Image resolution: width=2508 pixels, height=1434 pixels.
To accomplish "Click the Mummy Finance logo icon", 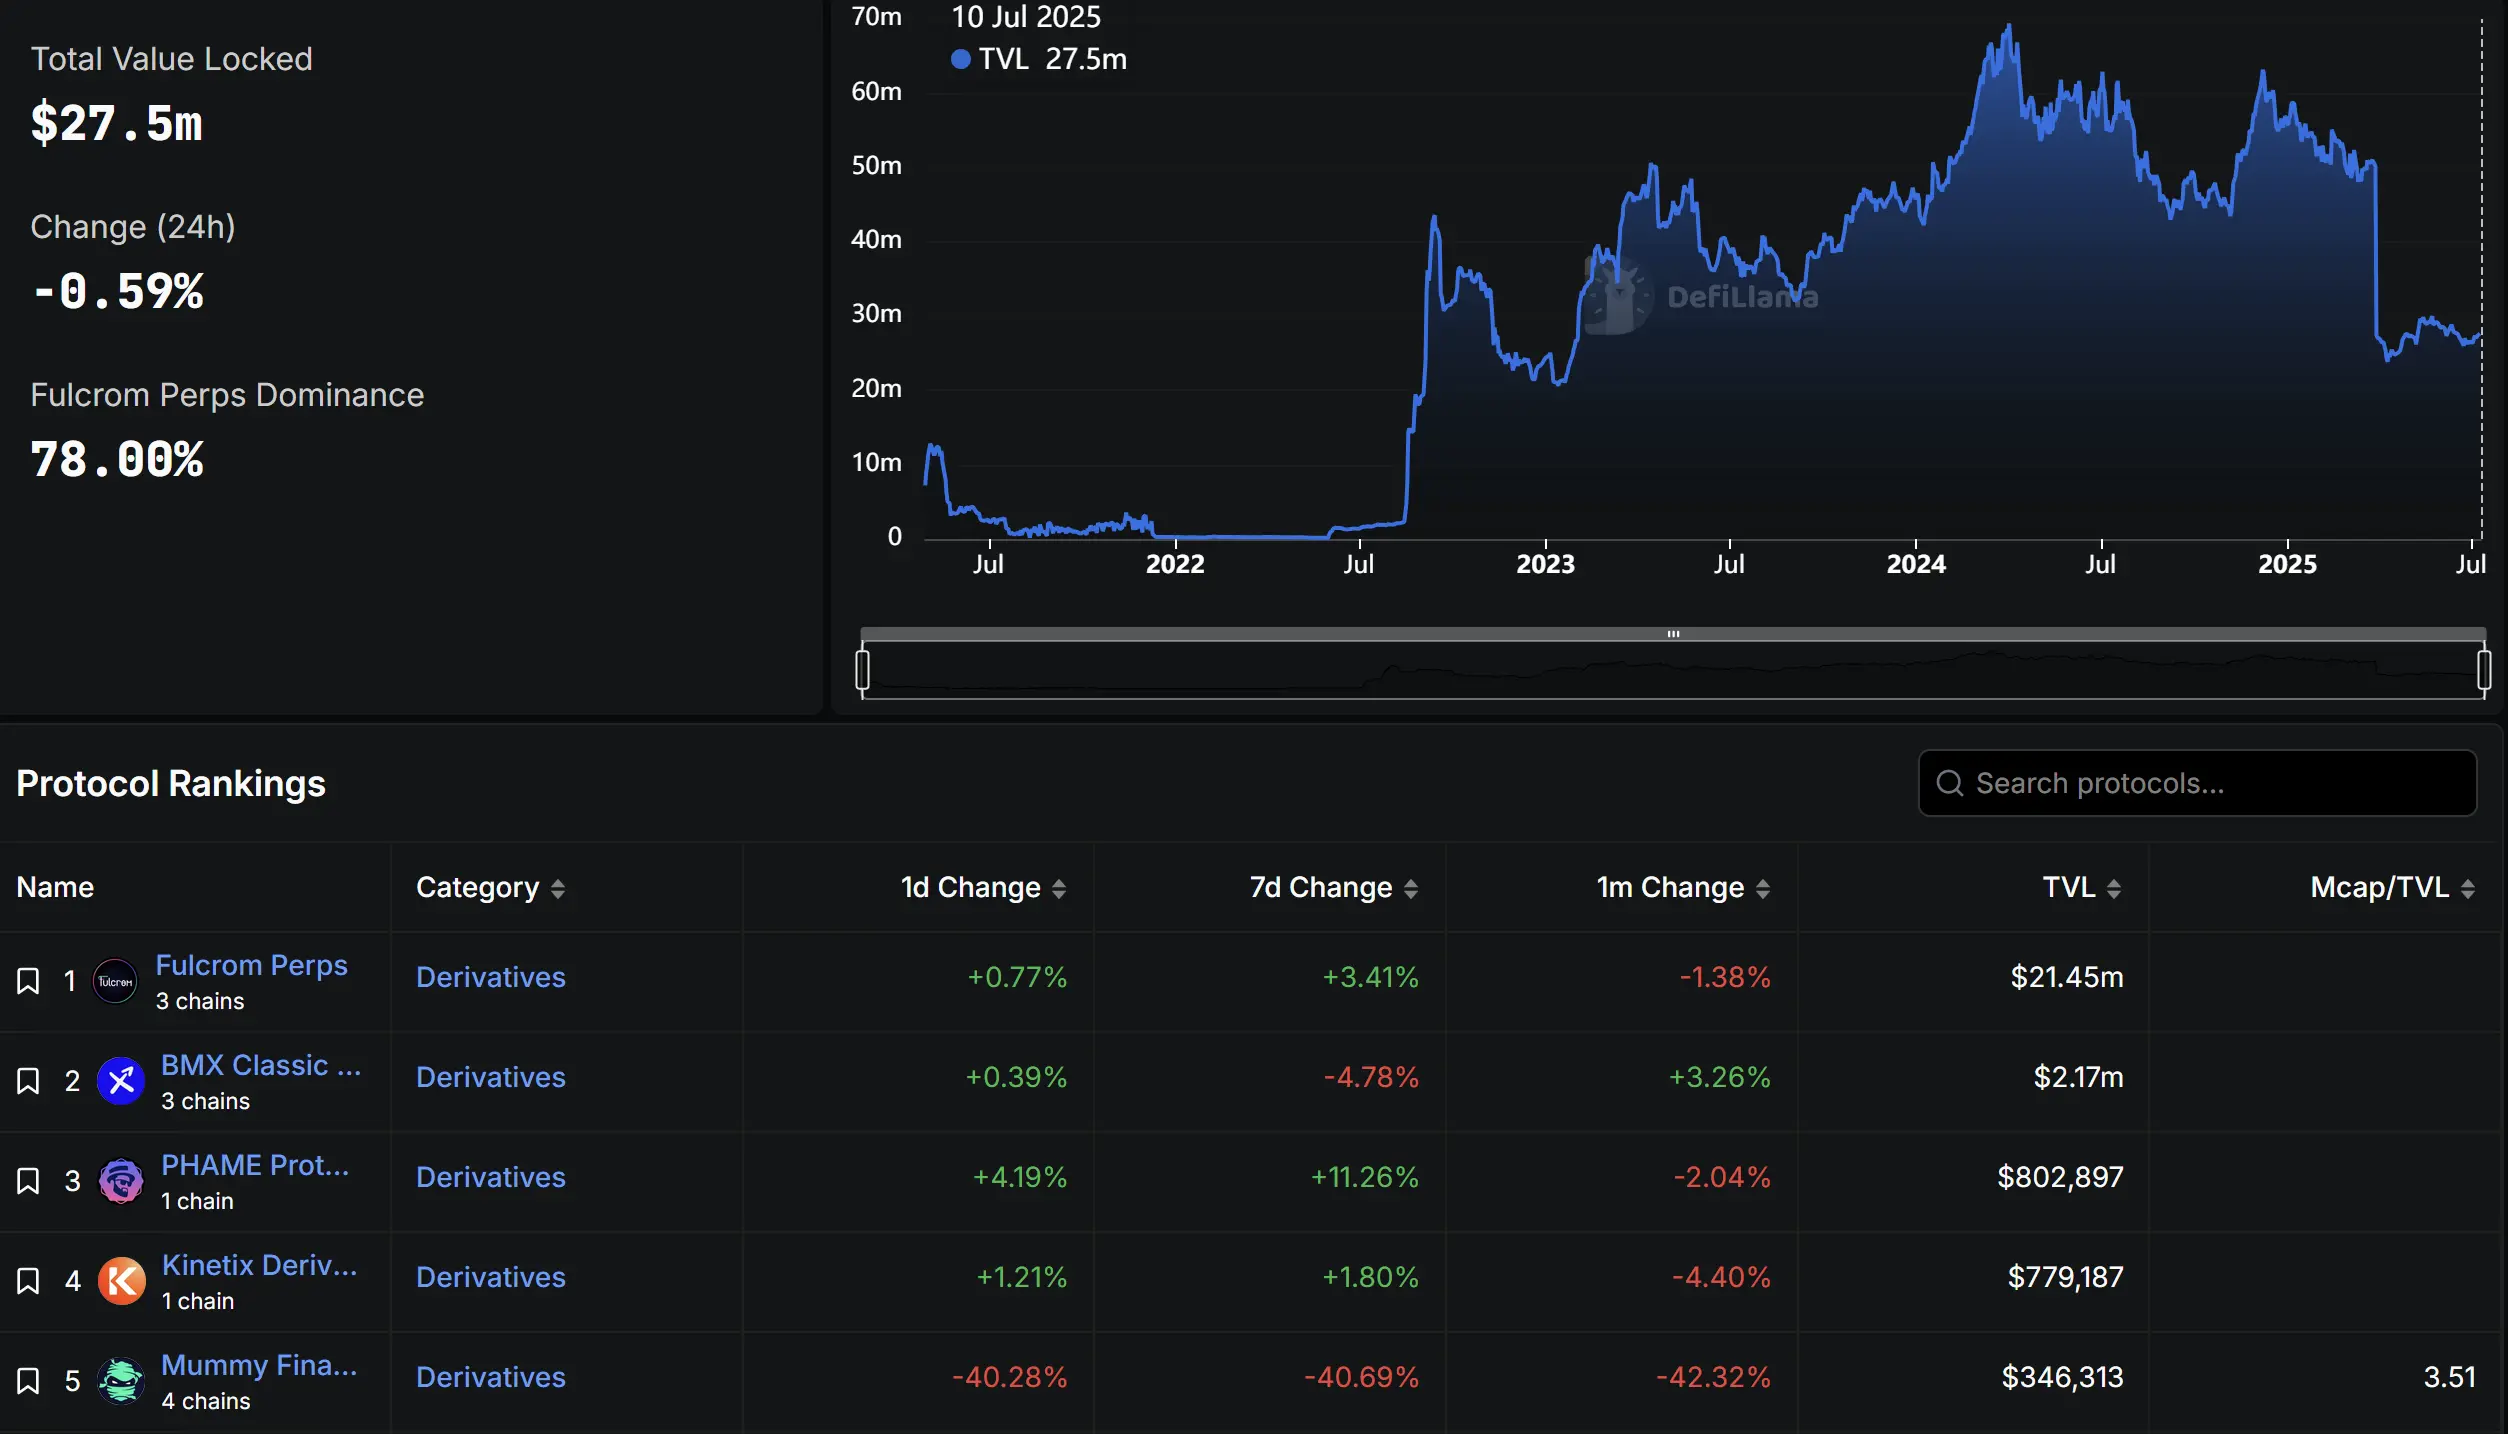I will click(121, 1381).
